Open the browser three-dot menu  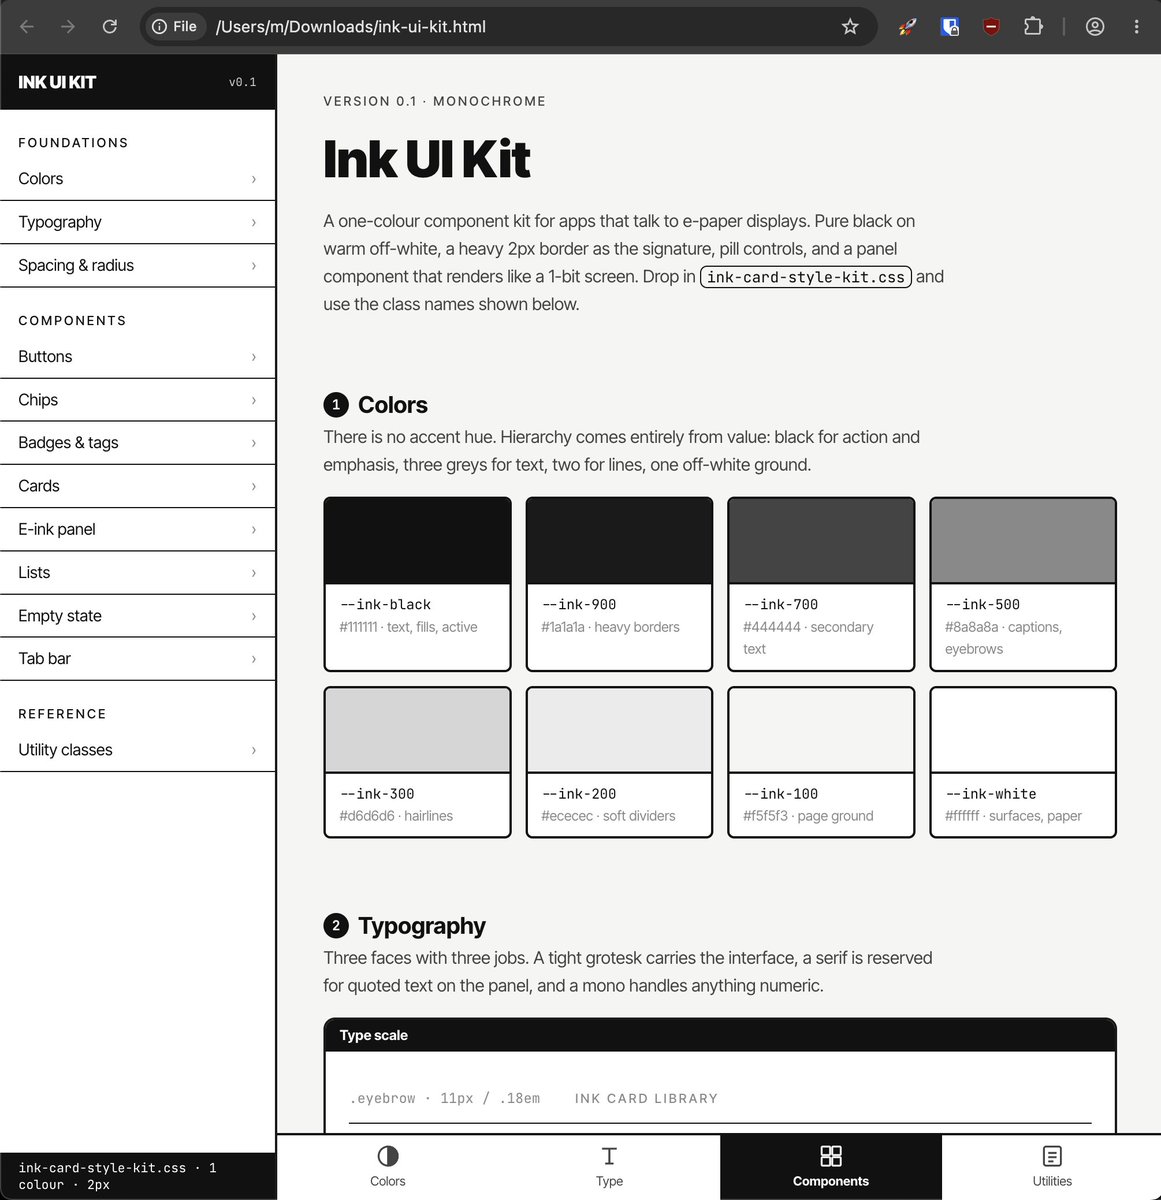pos(1136,27)
